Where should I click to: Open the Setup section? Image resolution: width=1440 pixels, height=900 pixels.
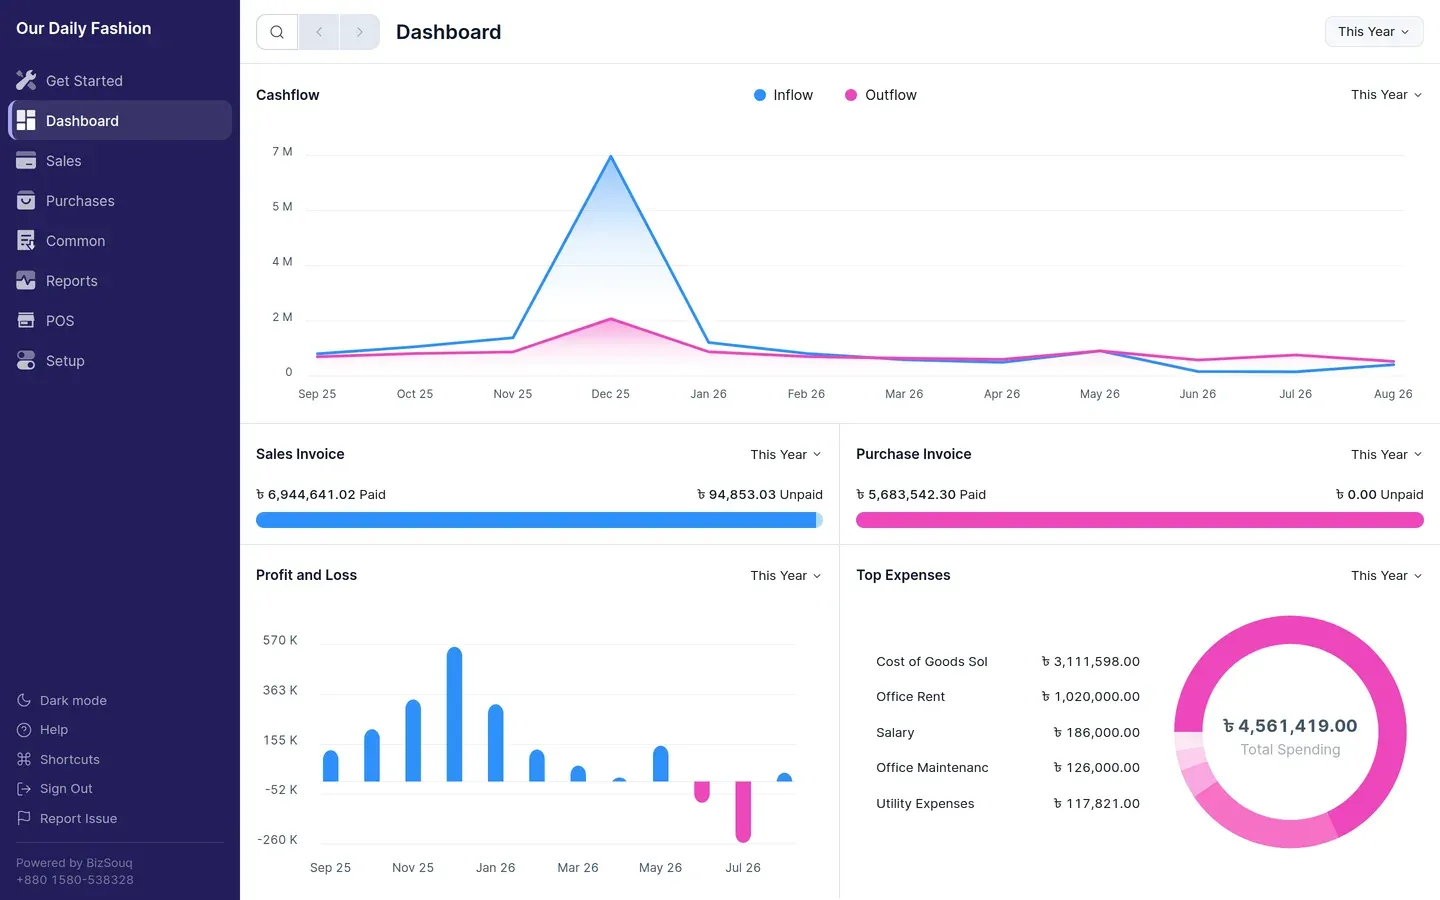point(120,360)
